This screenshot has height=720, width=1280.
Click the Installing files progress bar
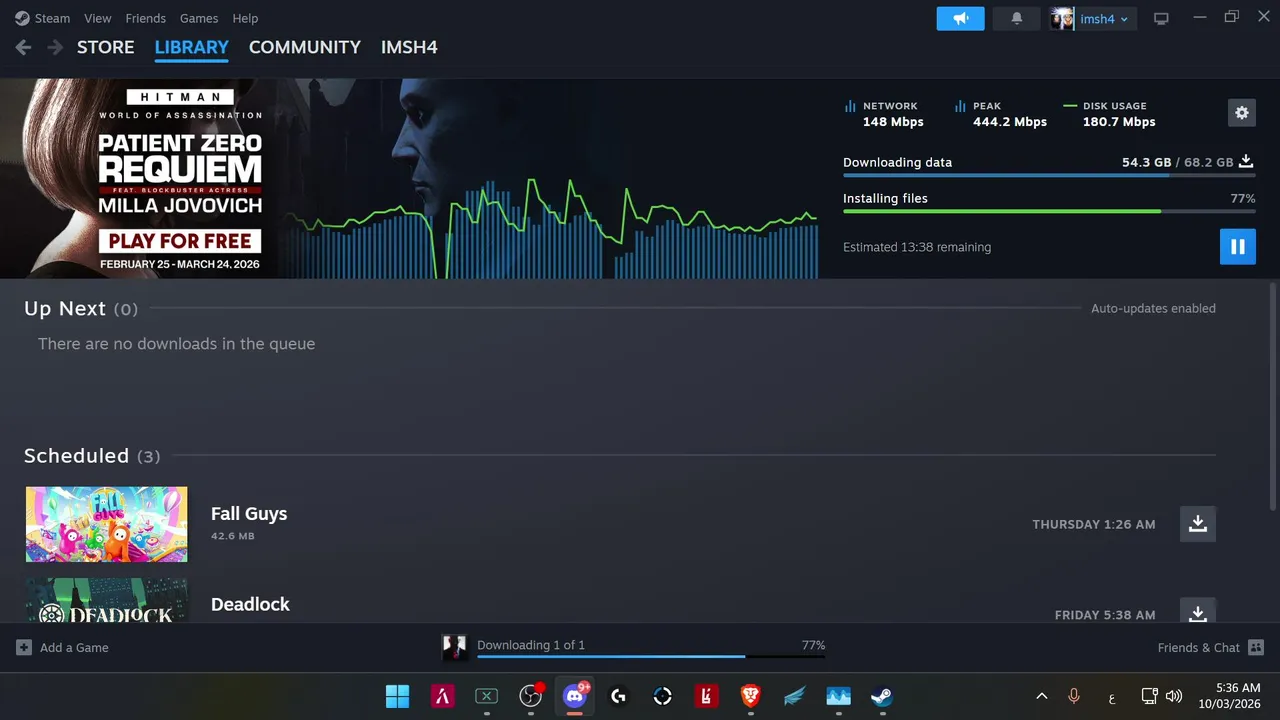tap(1049, 211)
